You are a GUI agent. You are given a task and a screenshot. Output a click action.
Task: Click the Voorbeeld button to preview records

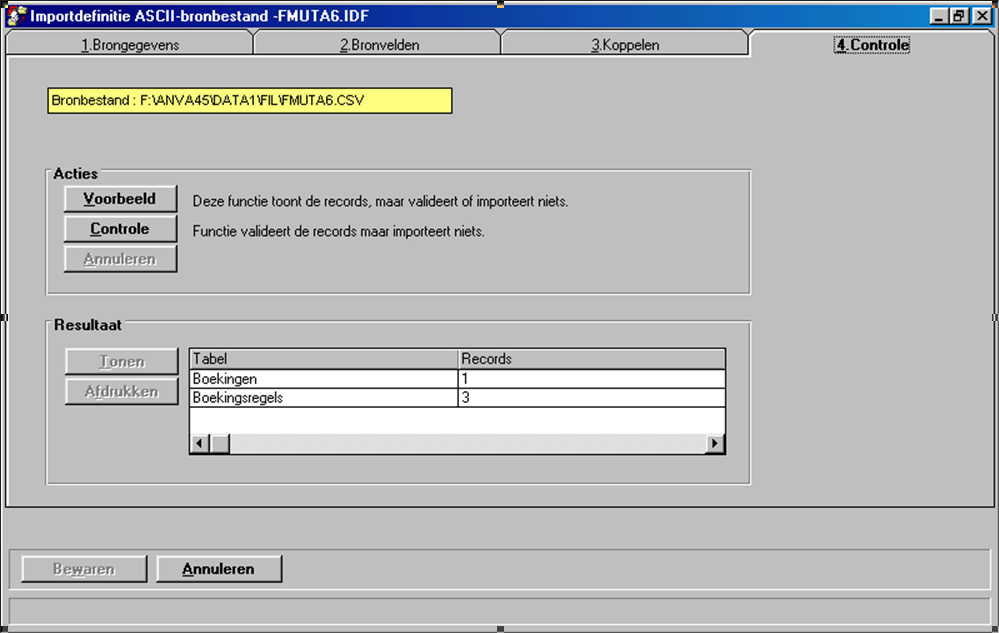[x=120, y=198]
